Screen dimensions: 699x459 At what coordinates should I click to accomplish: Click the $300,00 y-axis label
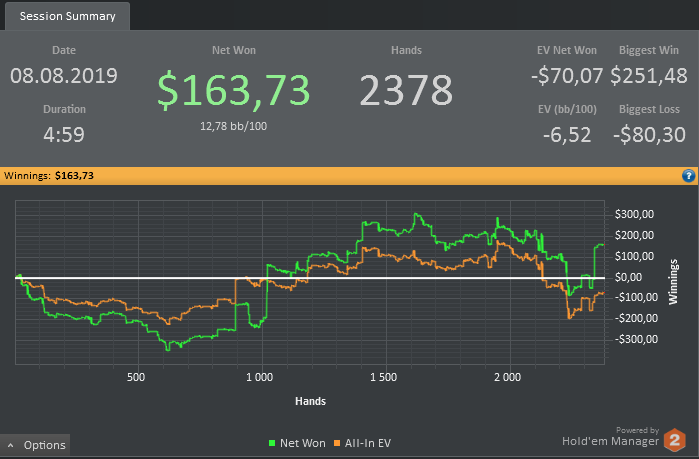click(634, 214)
